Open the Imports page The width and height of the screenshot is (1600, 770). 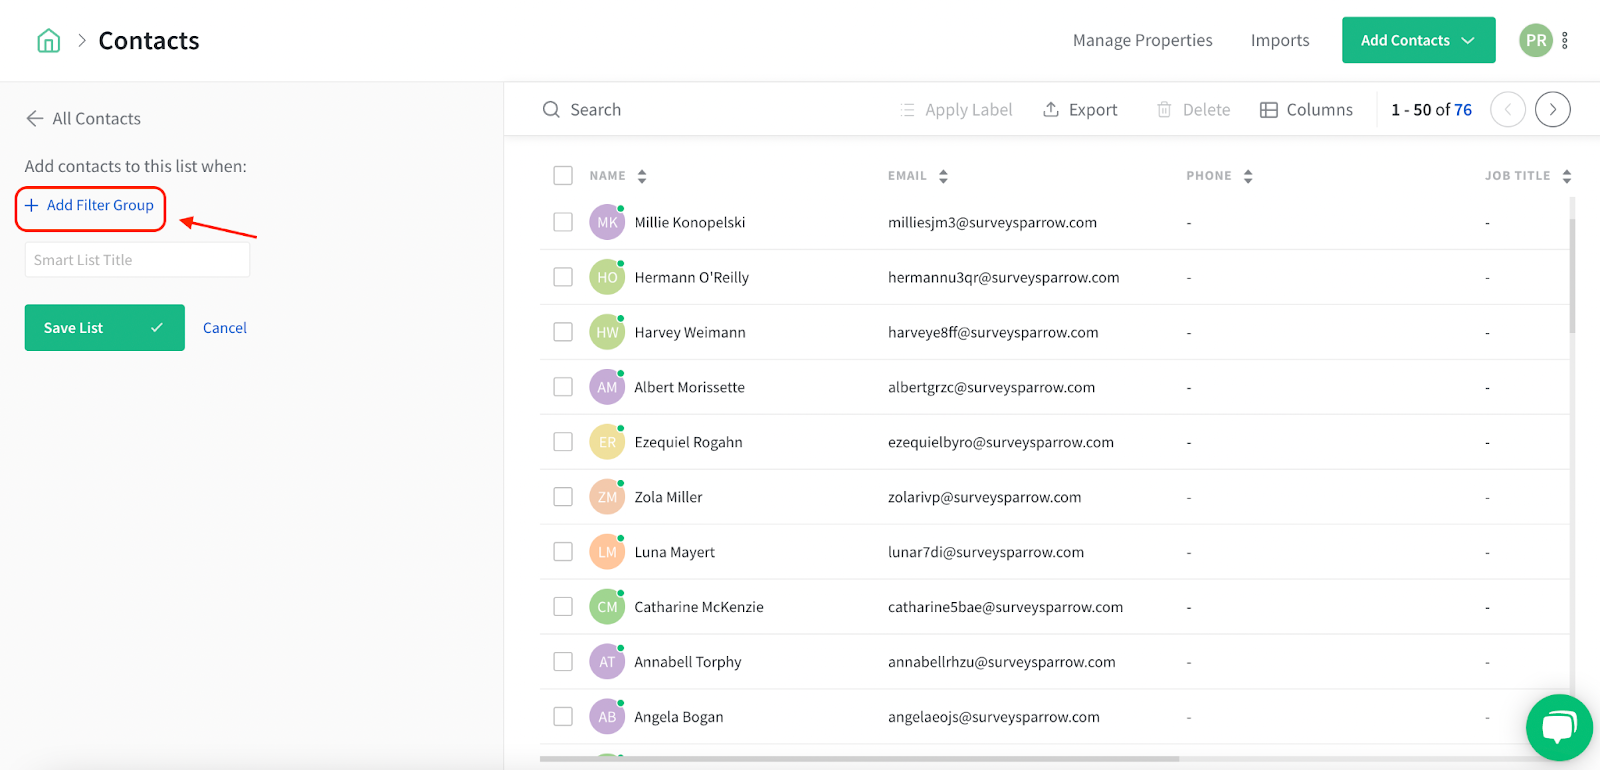(x=1280, y=40)
